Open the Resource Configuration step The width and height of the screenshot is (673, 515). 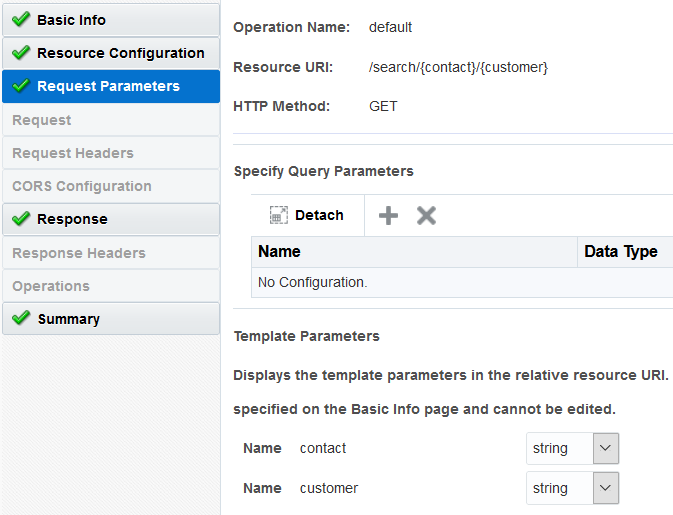pyautogui.click(x=120, y=53)
